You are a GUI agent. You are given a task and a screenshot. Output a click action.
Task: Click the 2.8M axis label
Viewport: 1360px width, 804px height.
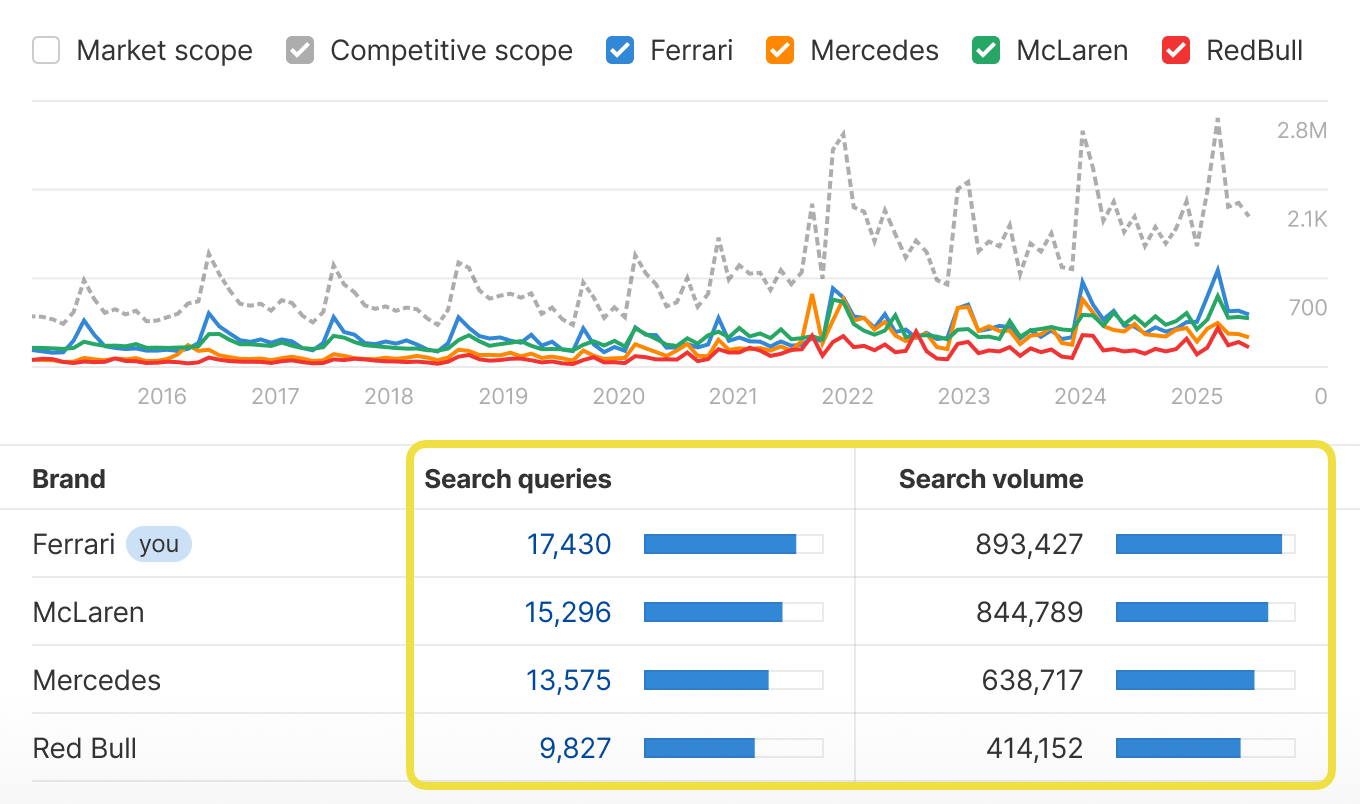click(x=1302, y=130)
